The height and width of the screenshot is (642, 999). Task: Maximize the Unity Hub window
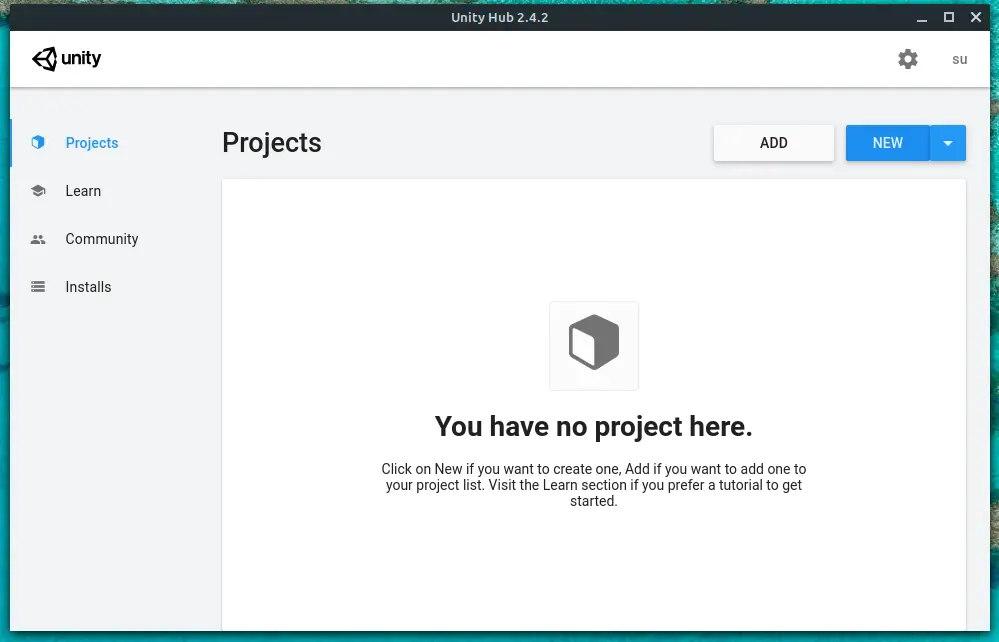click(949, 17)
